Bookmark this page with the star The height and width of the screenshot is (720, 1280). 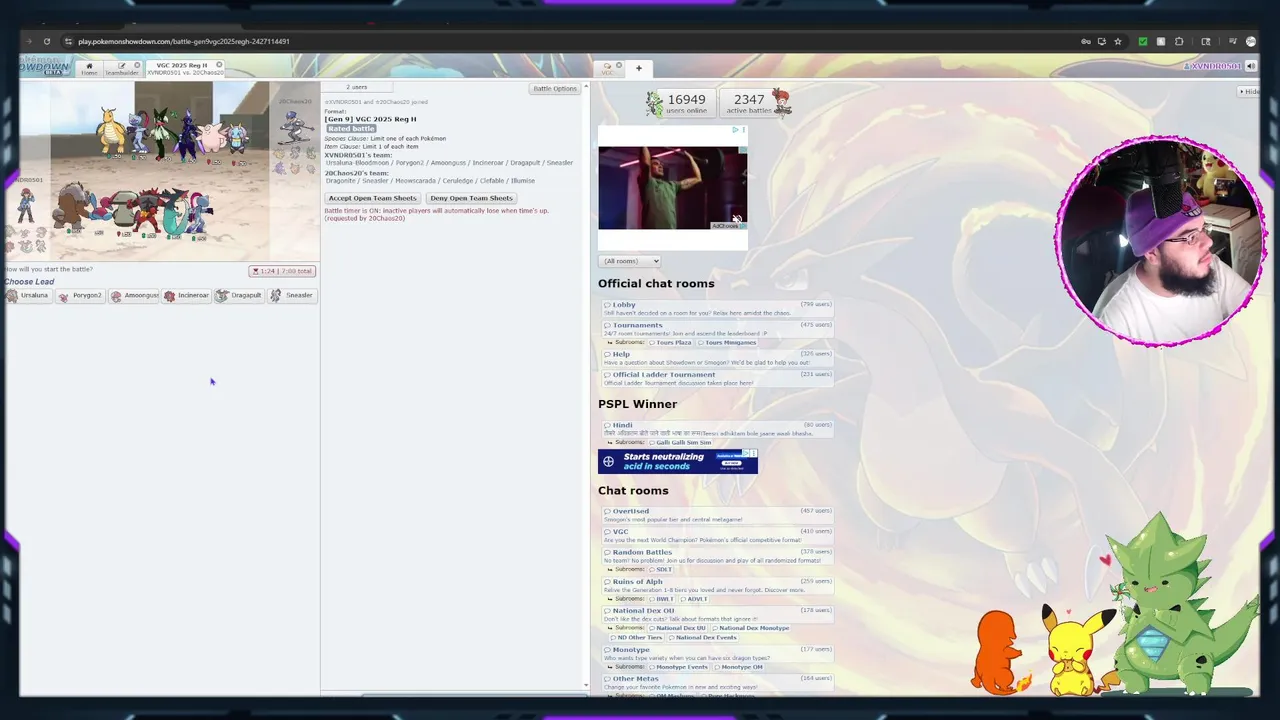pos(1118,41)
